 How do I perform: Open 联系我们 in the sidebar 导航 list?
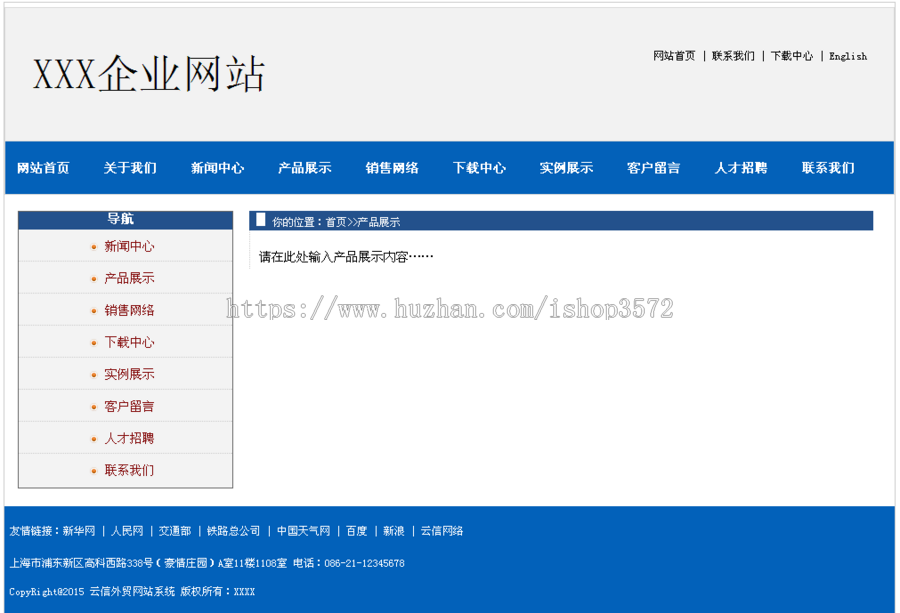129,471
